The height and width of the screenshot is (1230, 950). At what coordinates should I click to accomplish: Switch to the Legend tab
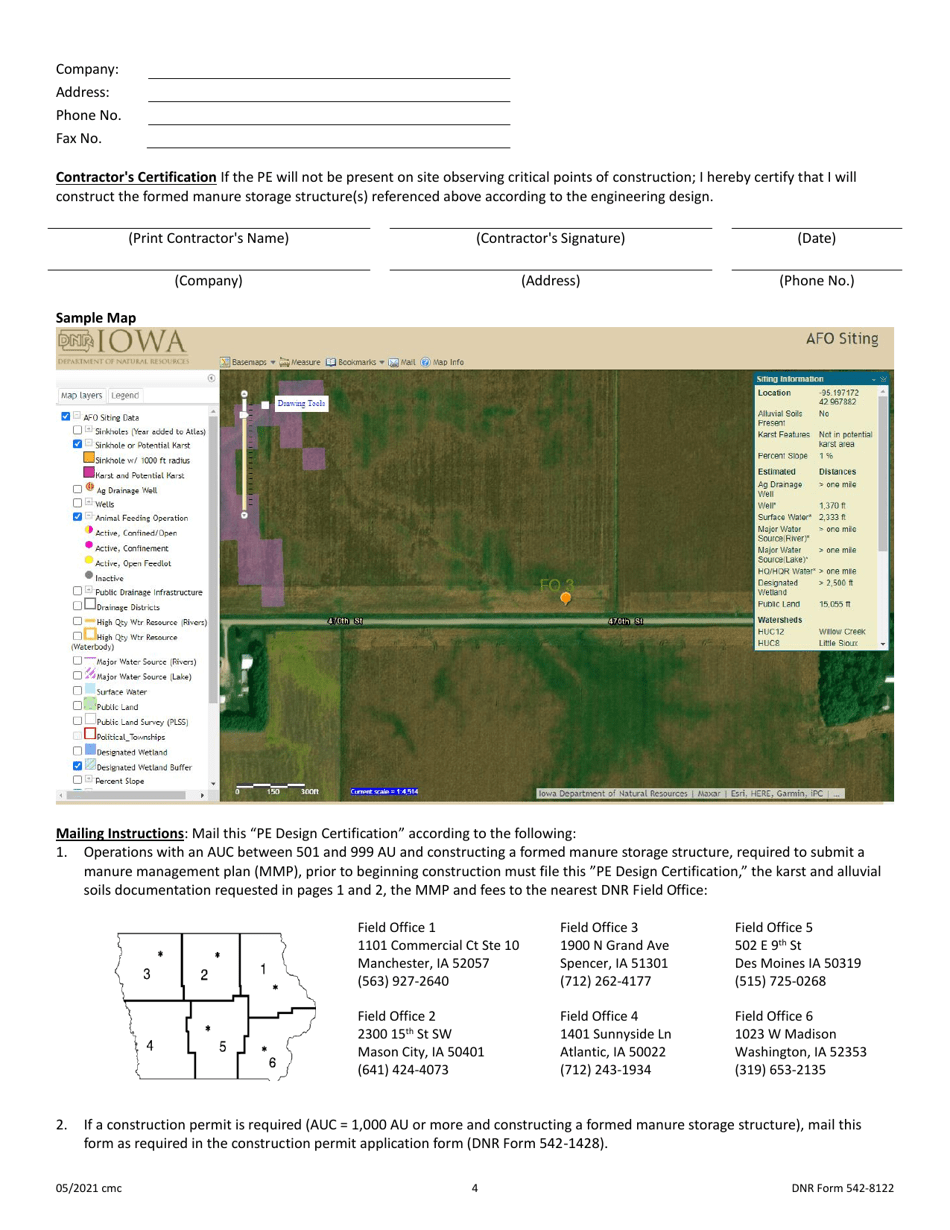tap(124, 396)
